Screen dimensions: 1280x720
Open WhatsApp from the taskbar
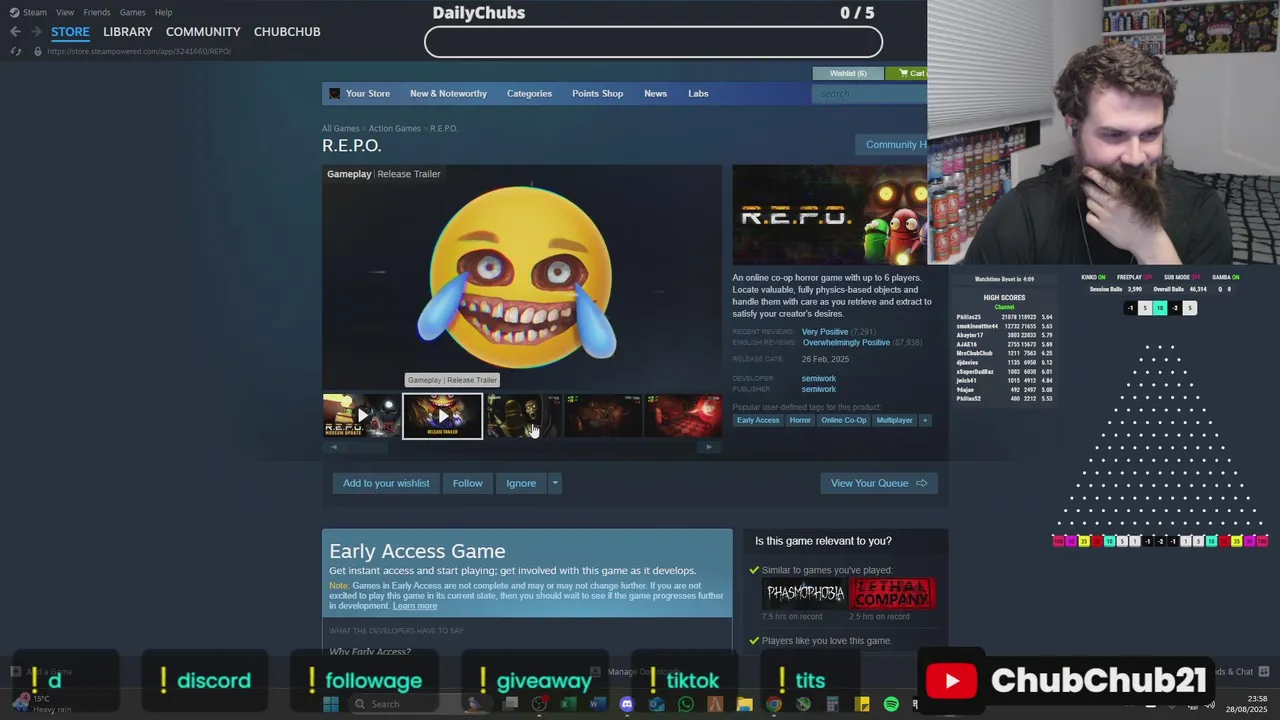tap(685, 704)
